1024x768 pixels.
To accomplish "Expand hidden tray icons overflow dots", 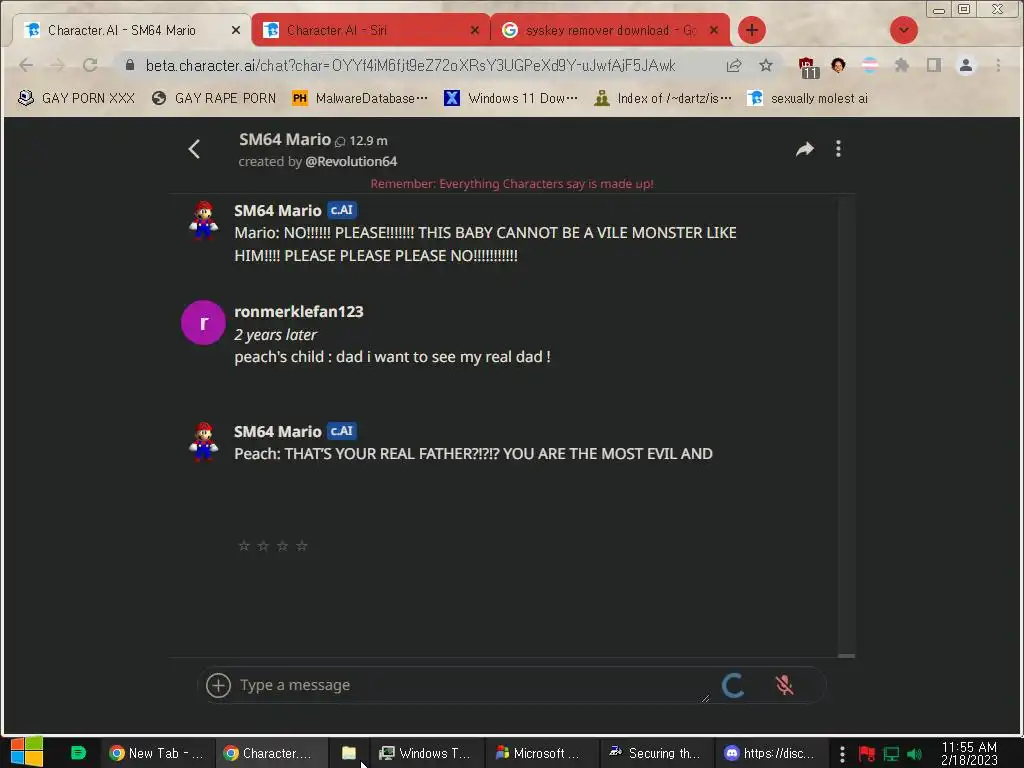I will pyautogui.click(x=842, y=754).
